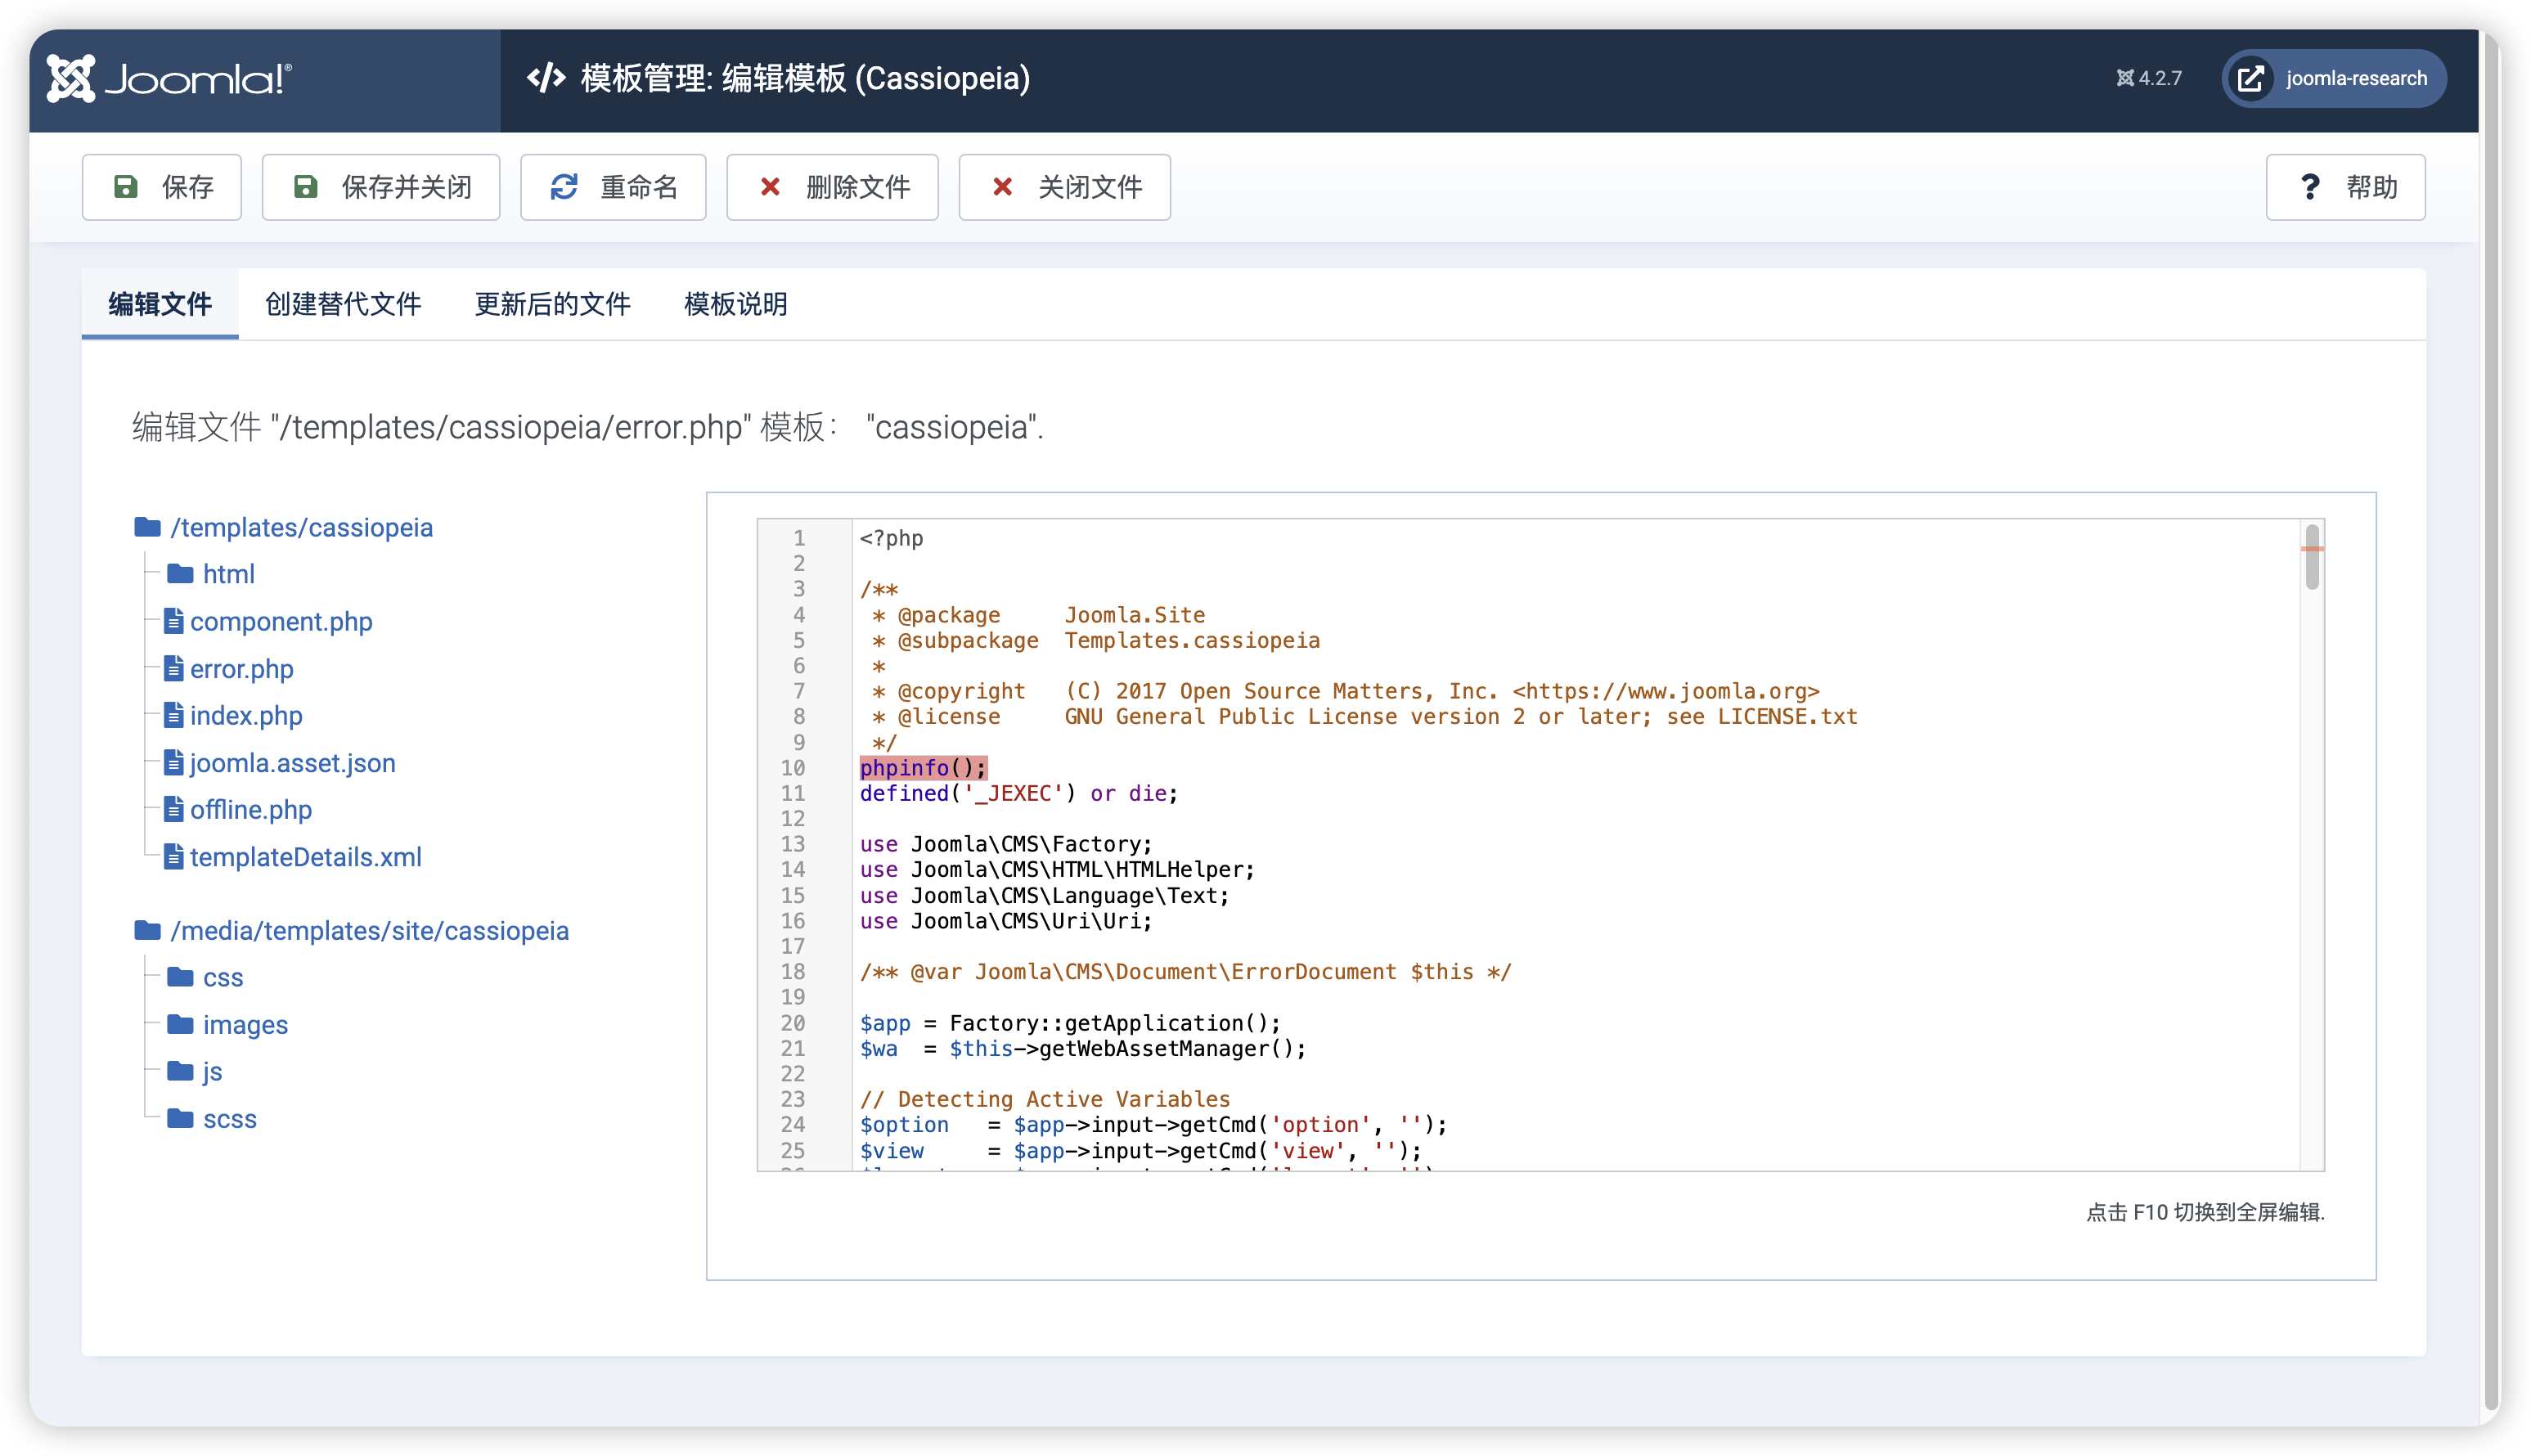Click the file icon beside offline.php
Image resolution: width=2531 pixels, height=1456 pixels.
[174, 809]
